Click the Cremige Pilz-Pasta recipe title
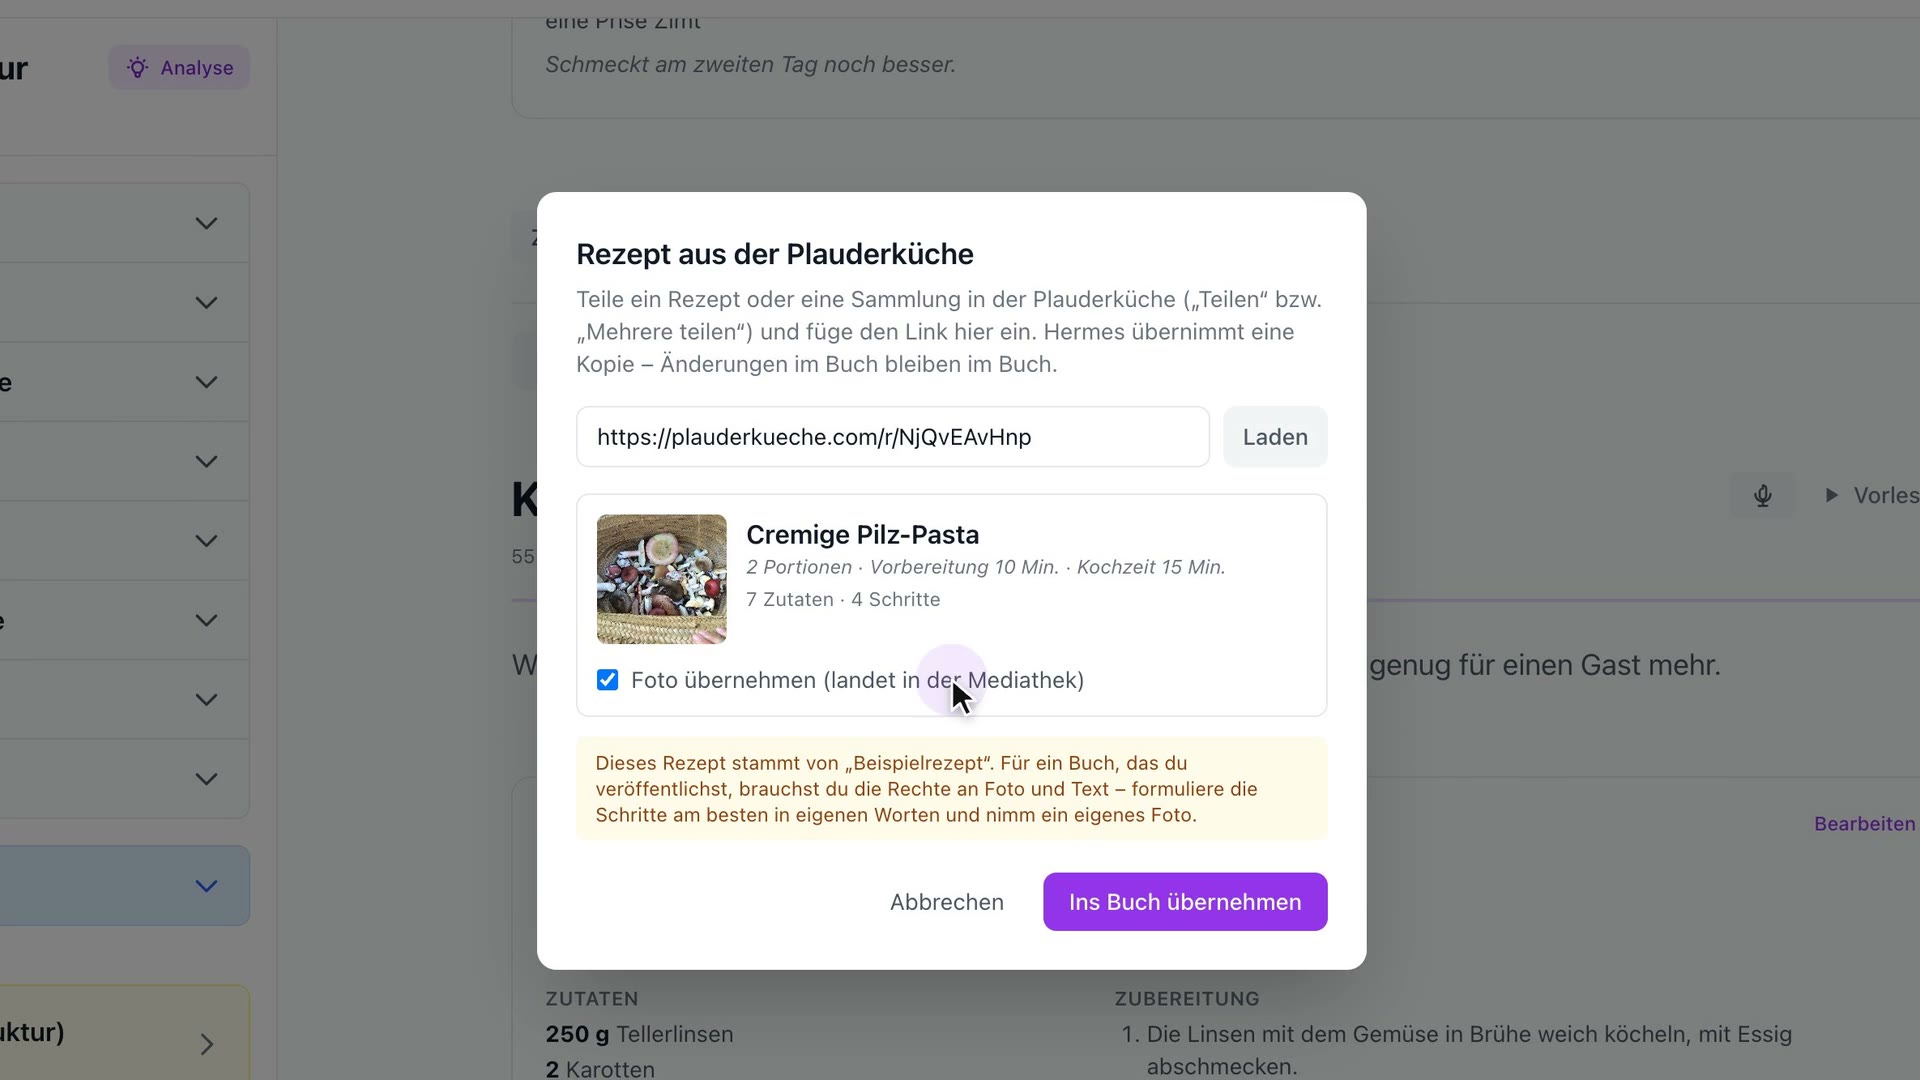 862,535
